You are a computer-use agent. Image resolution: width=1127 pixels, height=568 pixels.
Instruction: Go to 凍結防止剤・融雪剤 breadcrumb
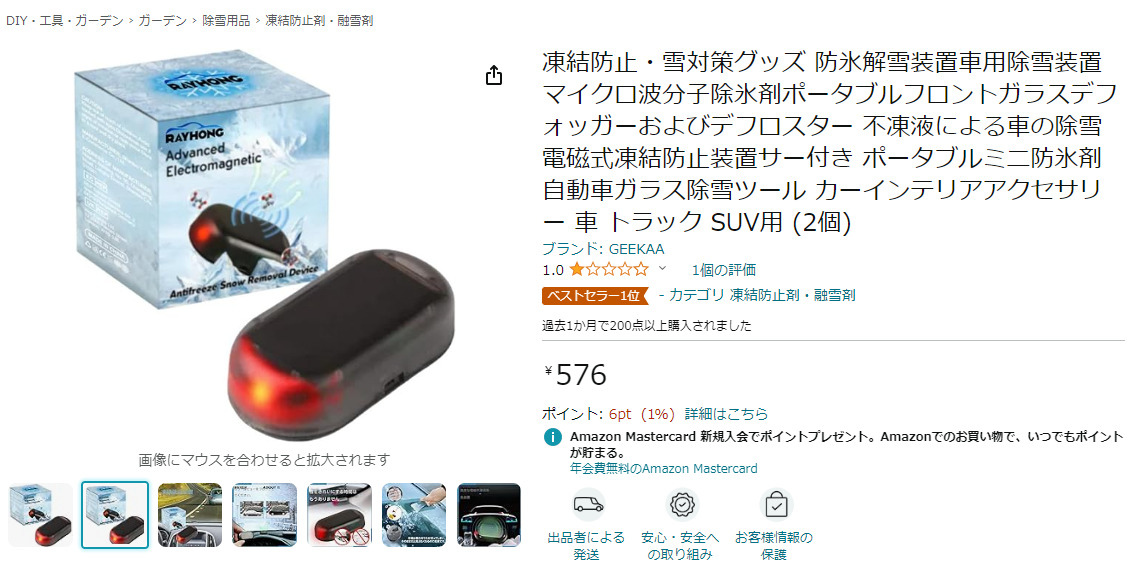click(319, 21)
